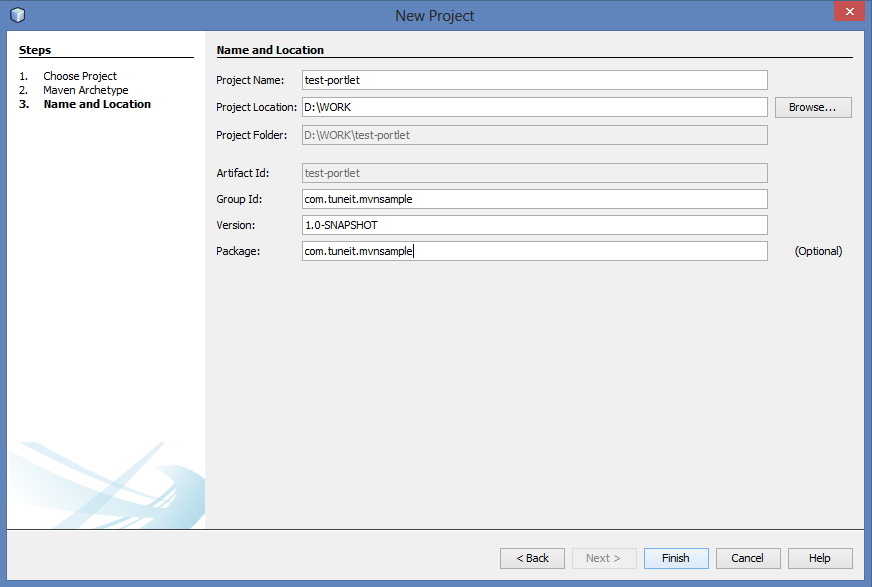
Task: Click the New Project title bar text
Action: (435, 16)
